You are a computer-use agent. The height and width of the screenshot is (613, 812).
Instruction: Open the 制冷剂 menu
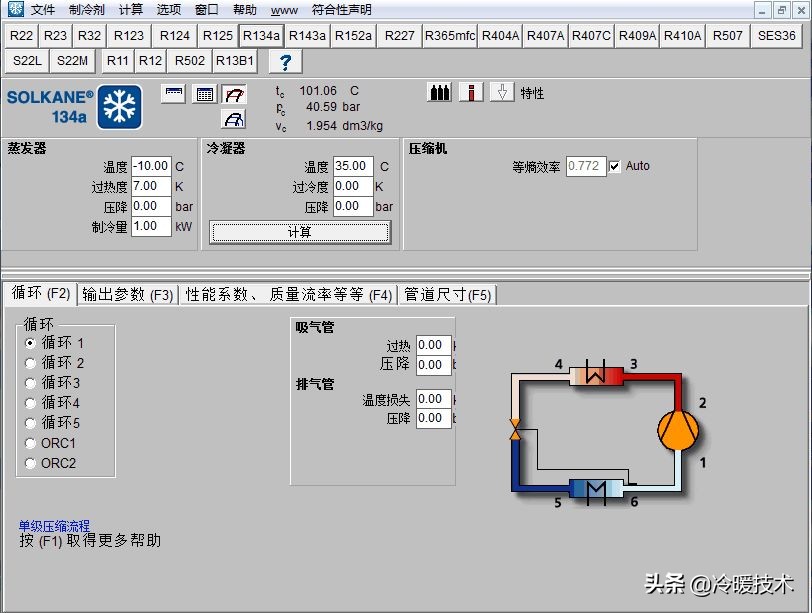coord(84,9)
